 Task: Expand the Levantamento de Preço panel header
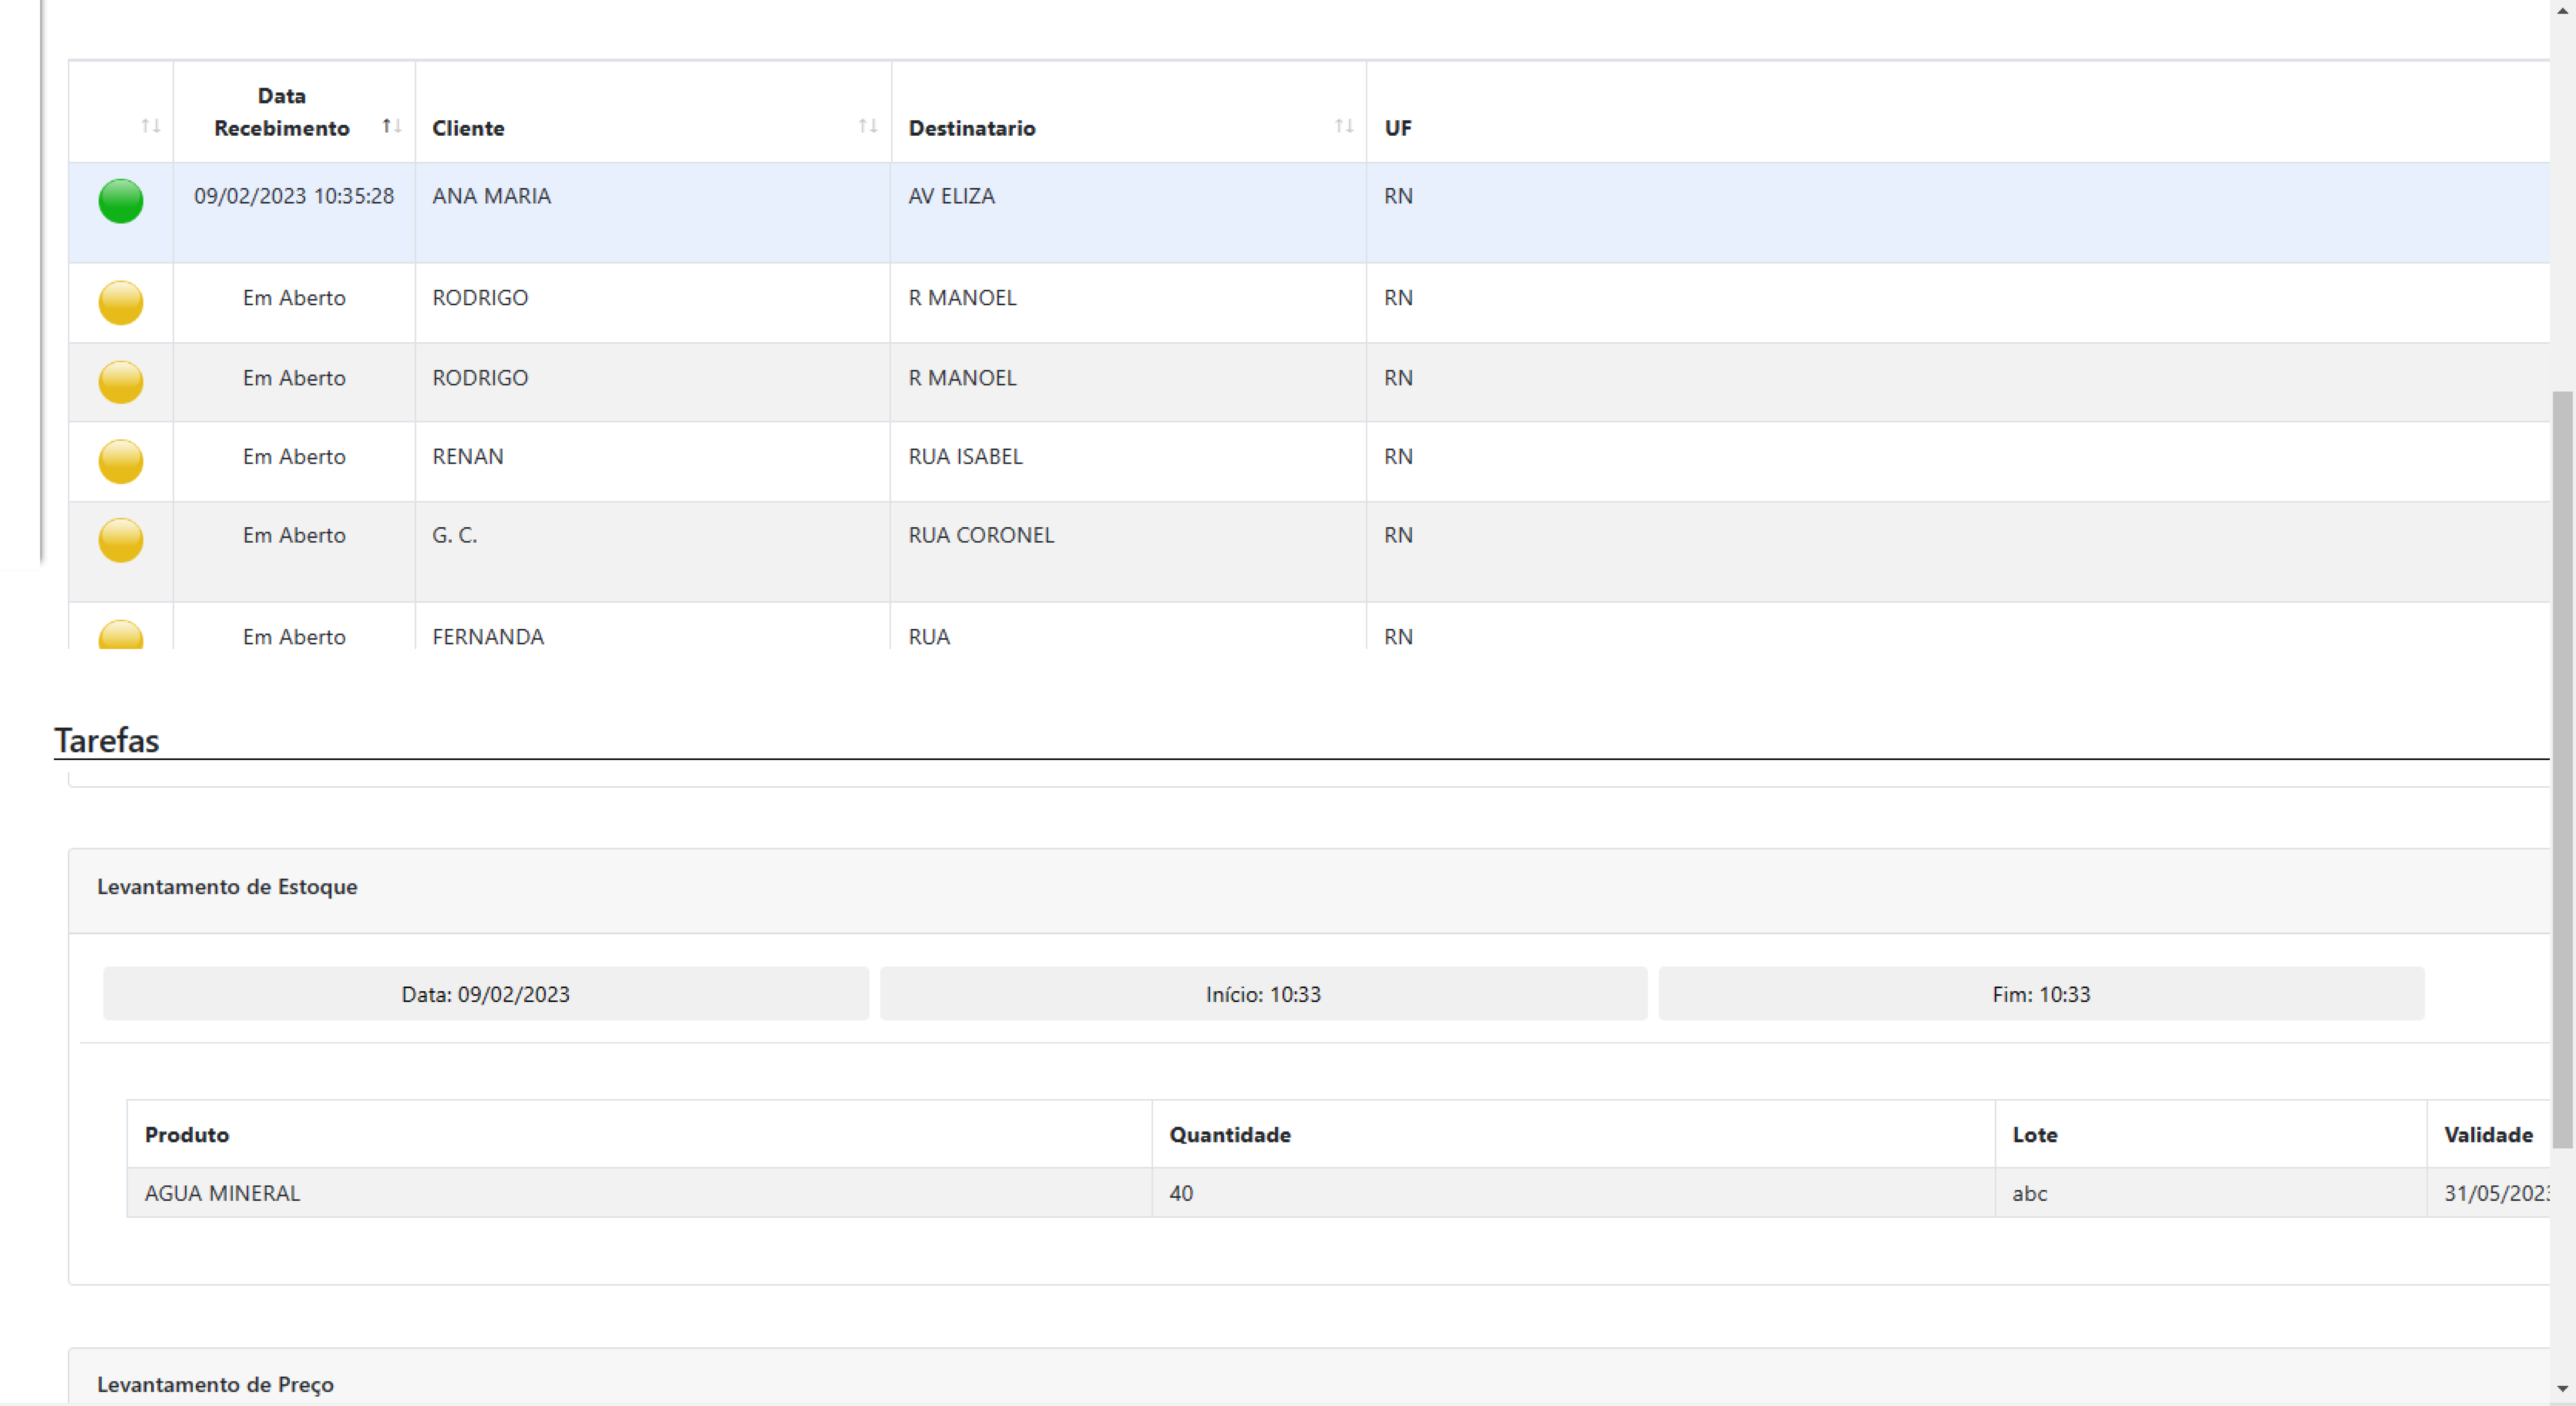[215, 1384]
